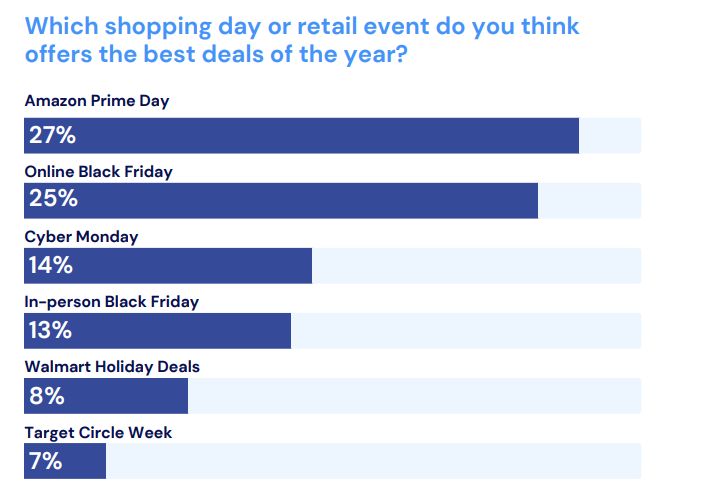This screenshot has height=498, width=708.
Task: Select the 25% value text
Action: point(52,200)
